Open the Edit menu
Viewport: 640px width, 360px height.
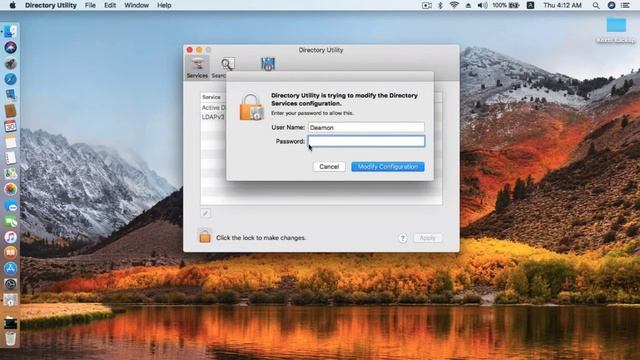(x=110, y=5)
